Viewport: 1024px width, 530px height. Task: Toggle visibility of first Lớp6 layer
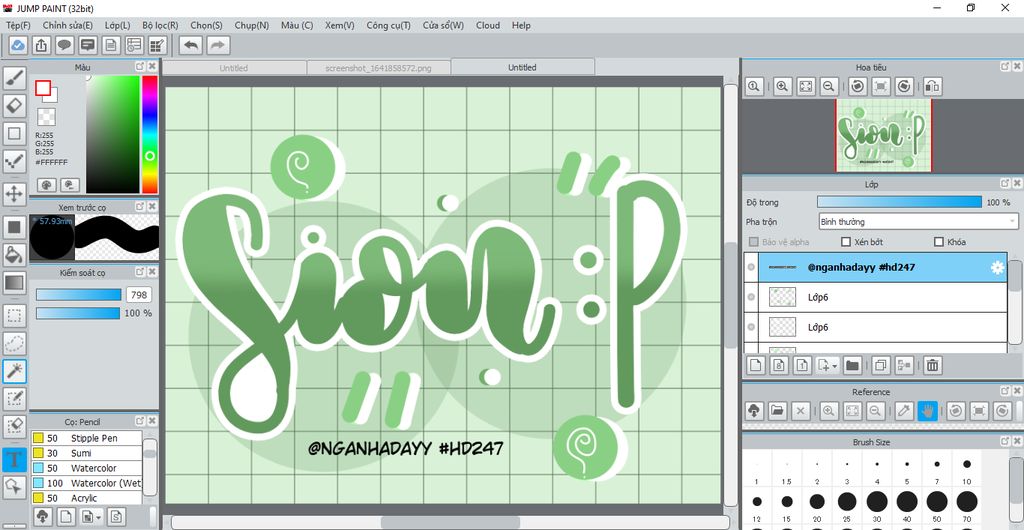click(x=751, y=297)
